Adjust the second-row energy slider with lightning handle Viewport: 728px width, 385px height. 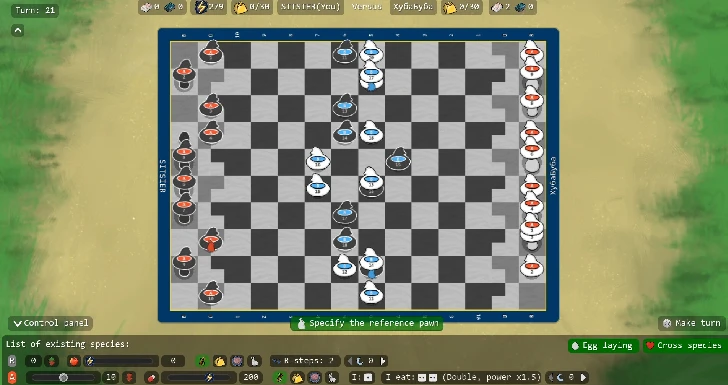coord(209,377)
